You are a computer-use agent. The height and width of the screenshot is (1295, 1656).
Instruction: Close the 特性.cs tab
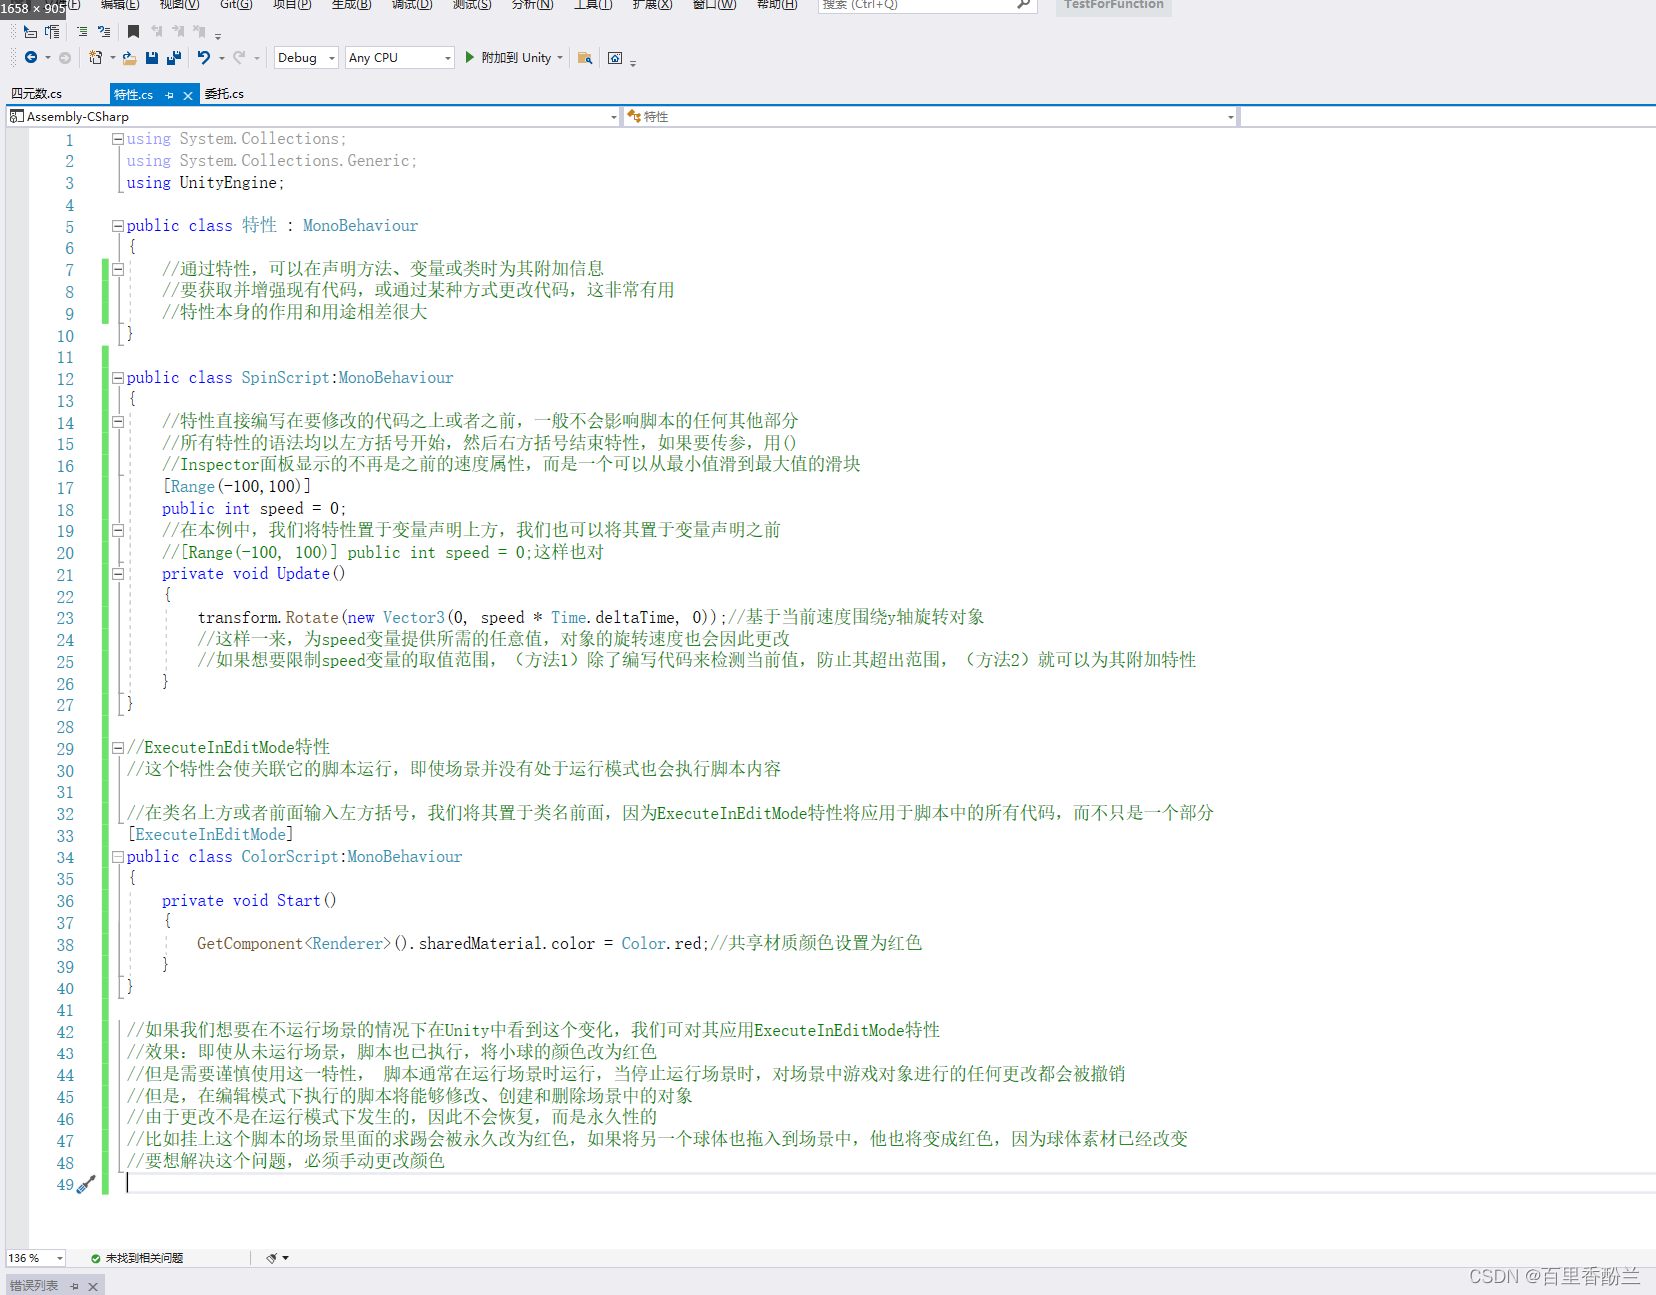(x=188, y=96)
